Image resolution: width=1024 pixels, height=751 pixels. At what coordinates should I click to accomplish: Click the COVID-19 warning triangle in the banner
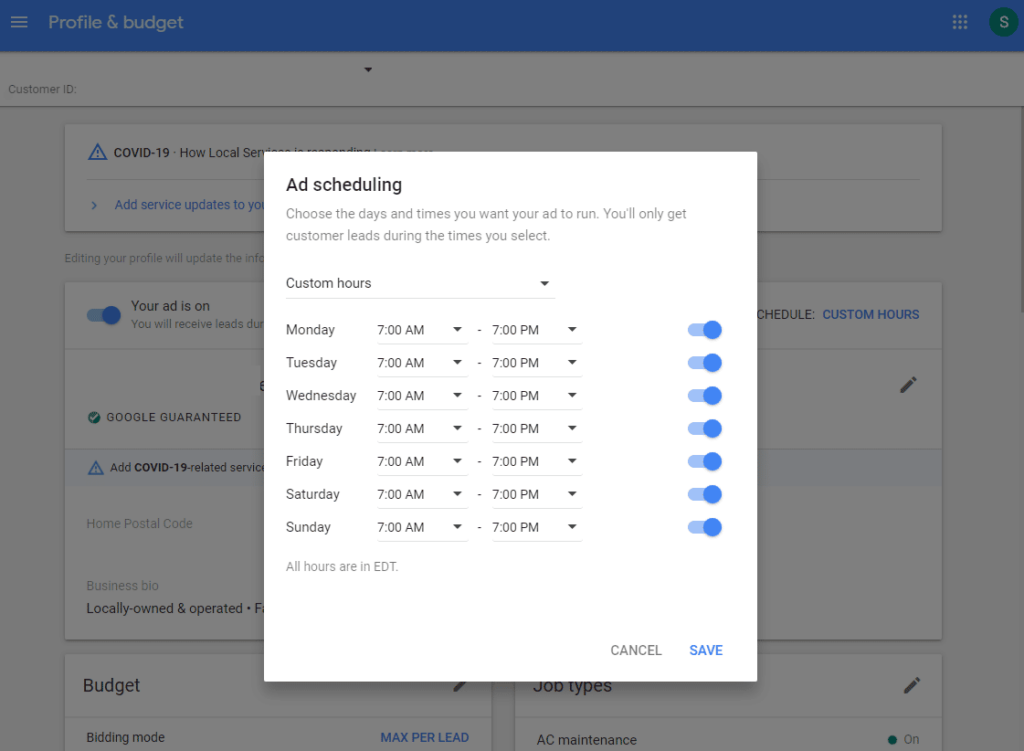97,151
